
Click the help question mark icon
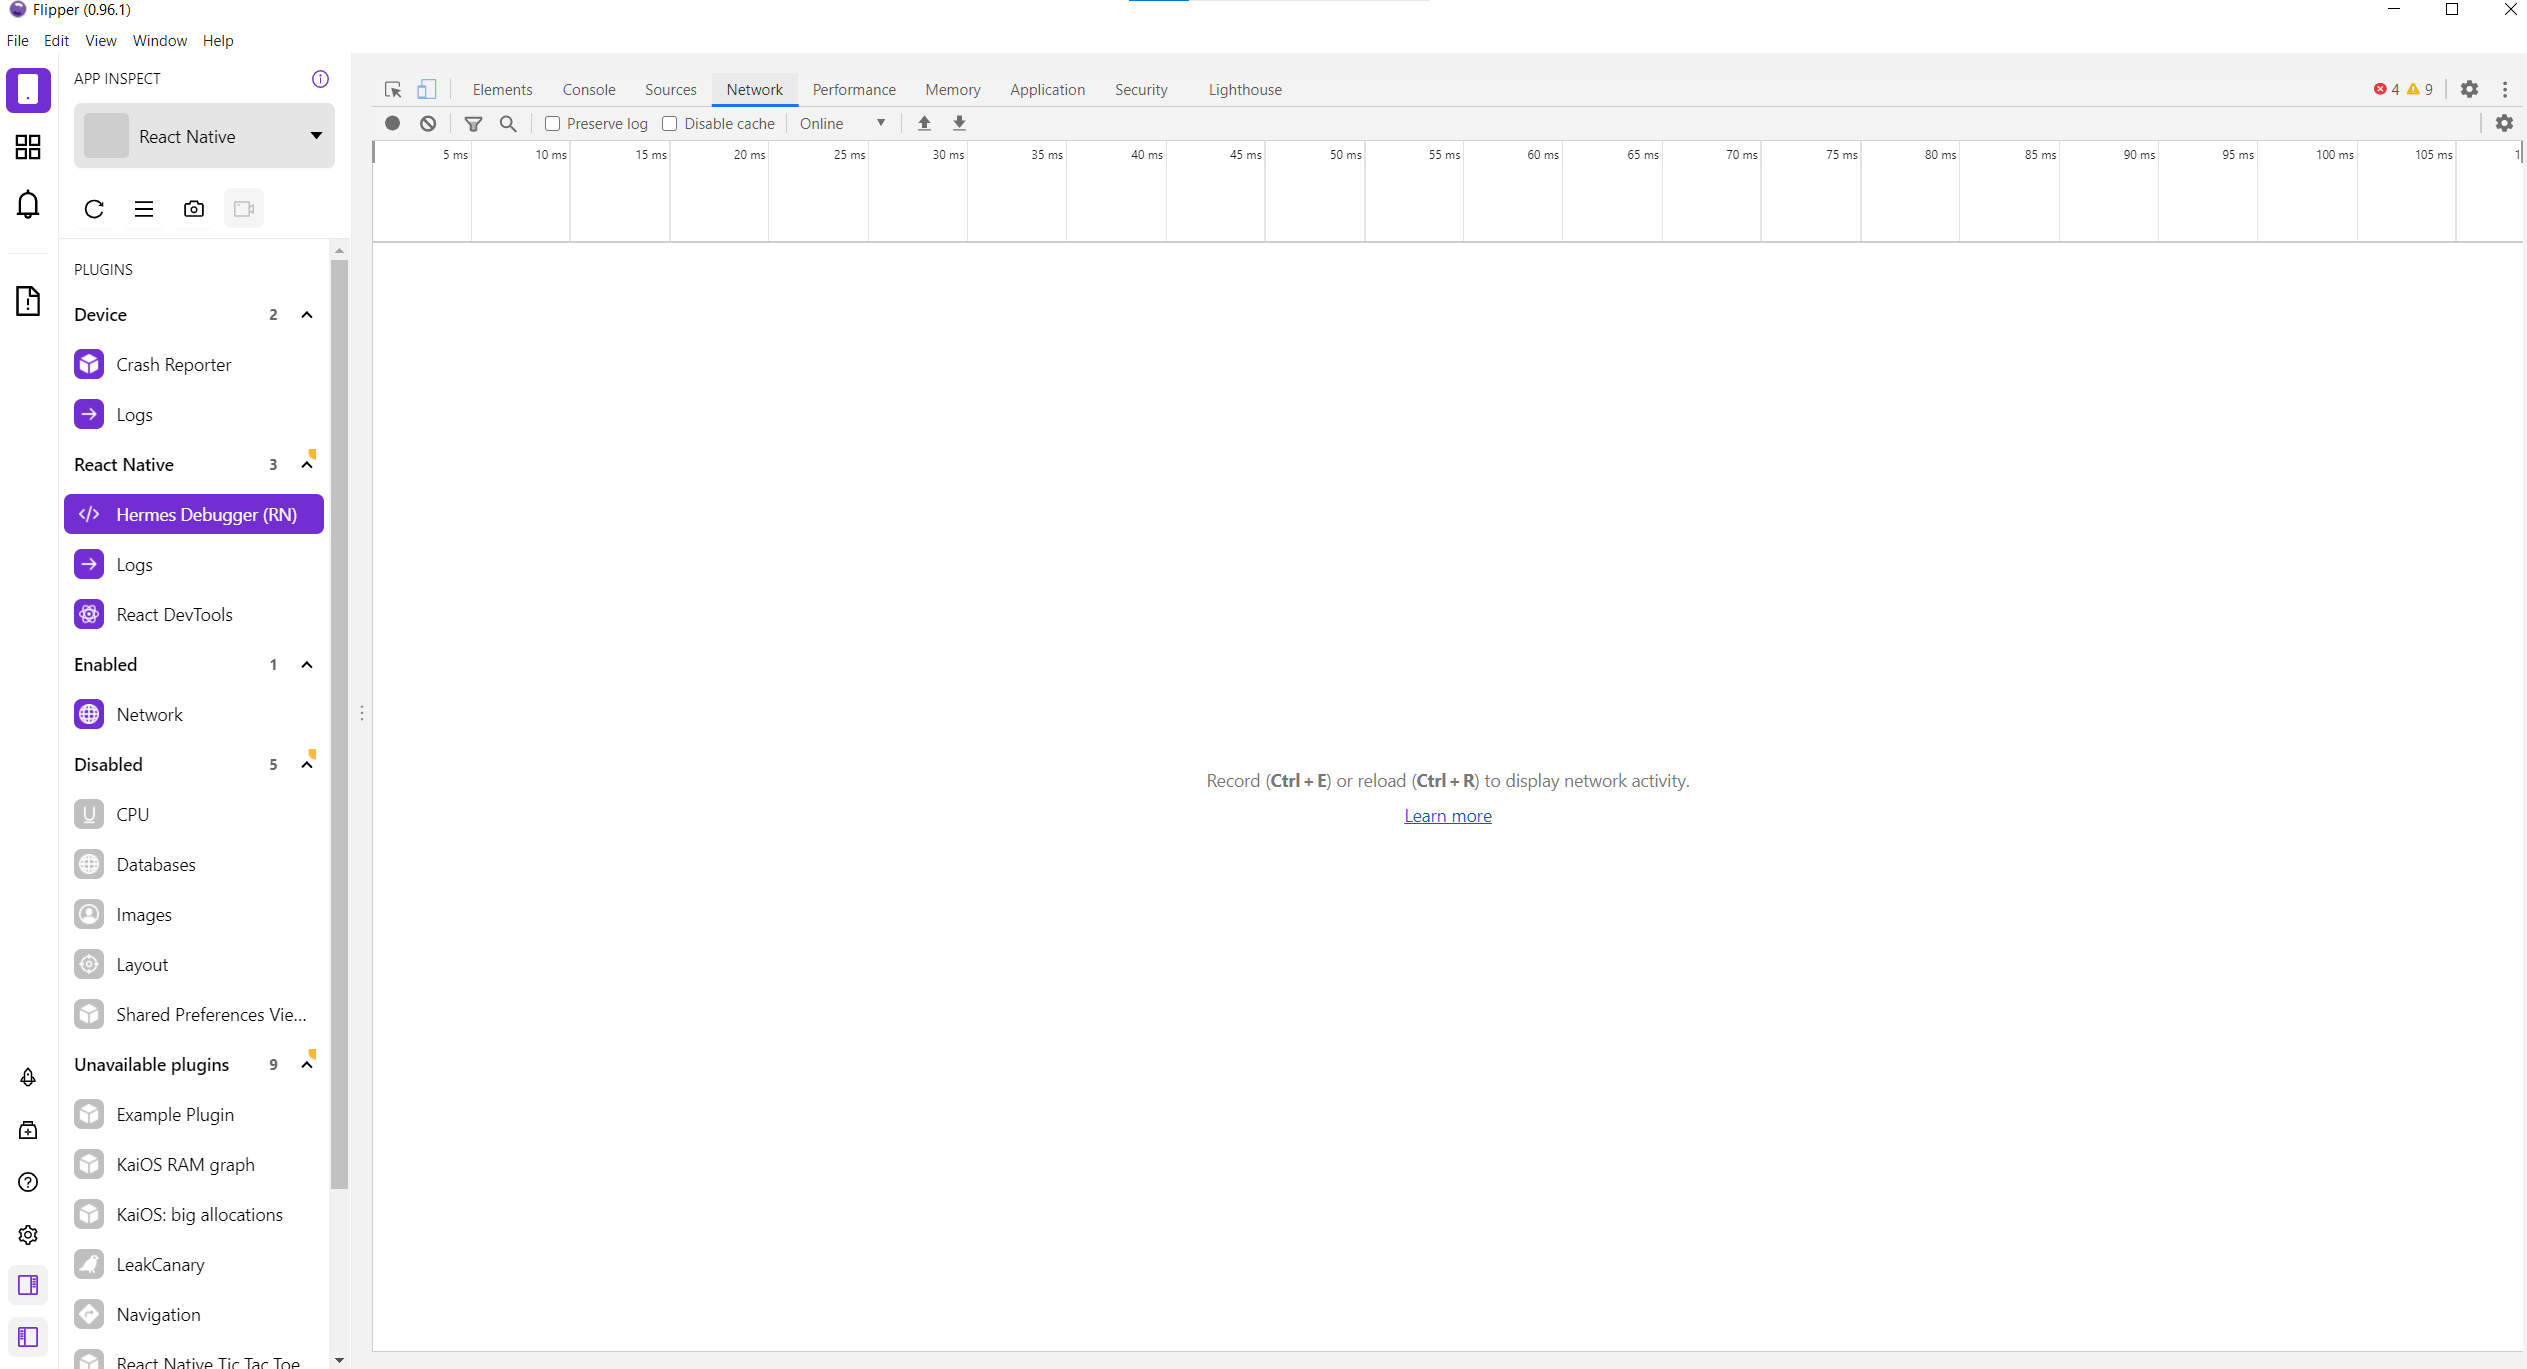click(x=28, y=1182)
